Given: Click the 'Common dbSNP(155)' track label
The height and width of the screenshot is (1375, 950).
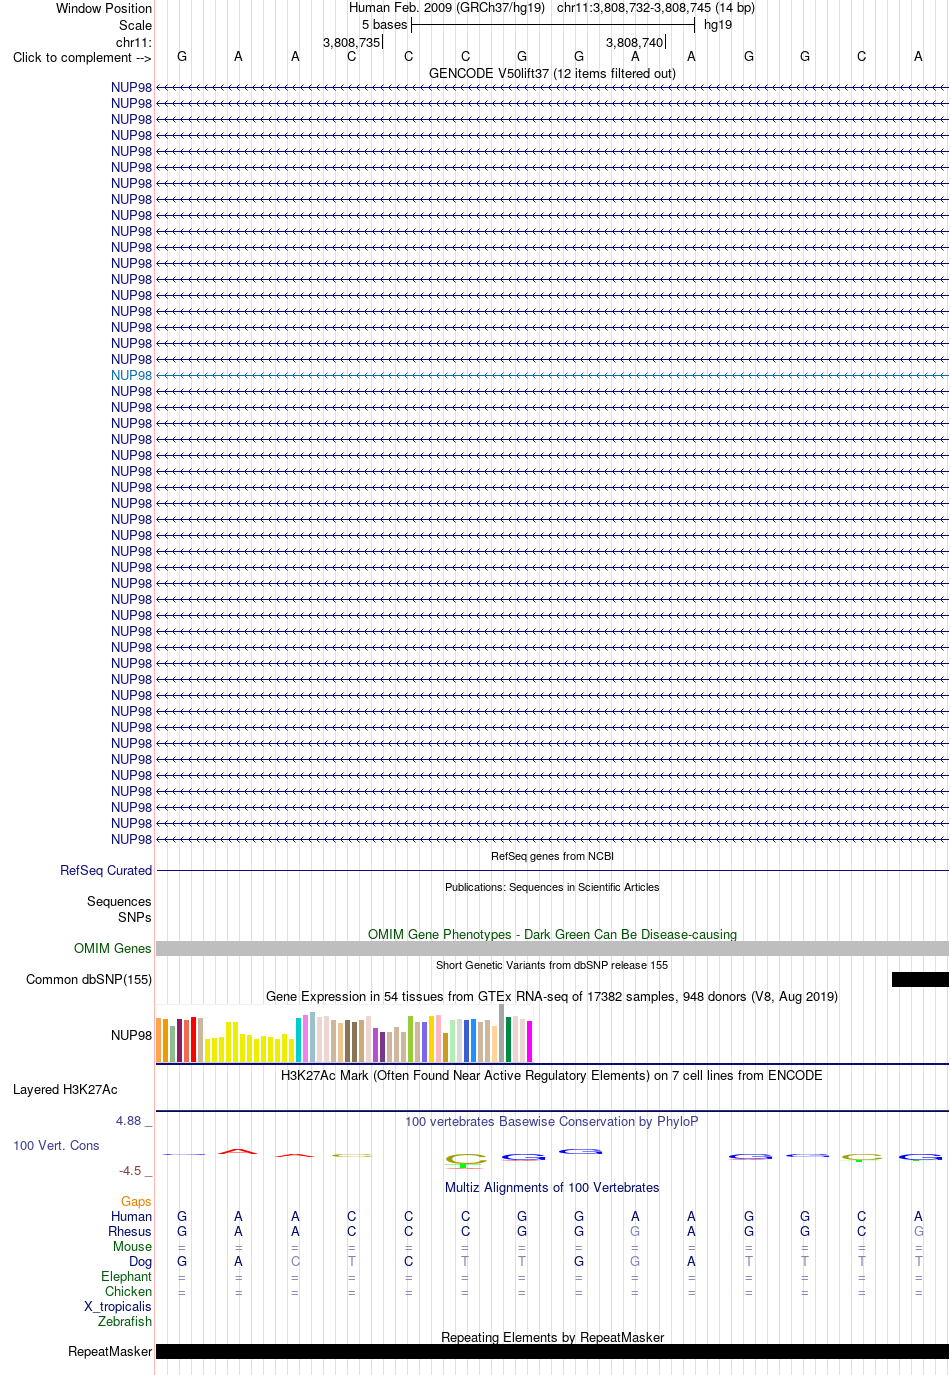Looking at the screenshot, I should (x=89, y=979).
